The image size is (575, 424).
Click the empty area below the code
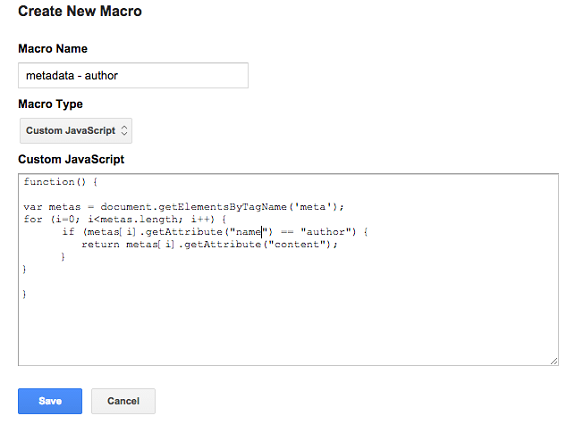[288, 330]
